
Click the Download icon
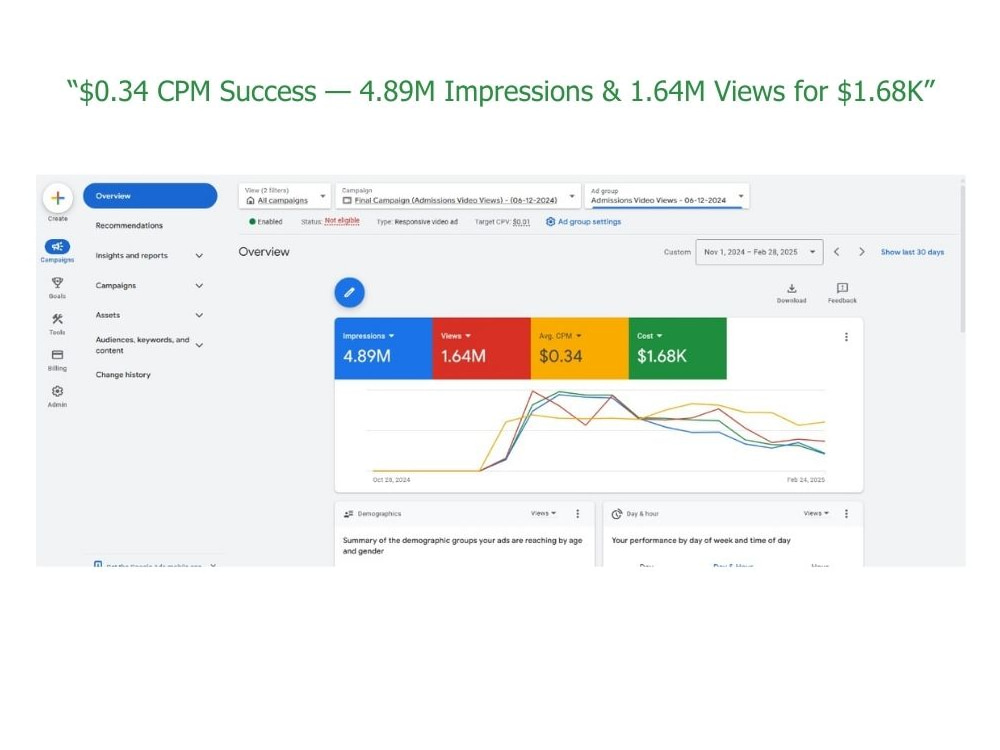point(791,288)
